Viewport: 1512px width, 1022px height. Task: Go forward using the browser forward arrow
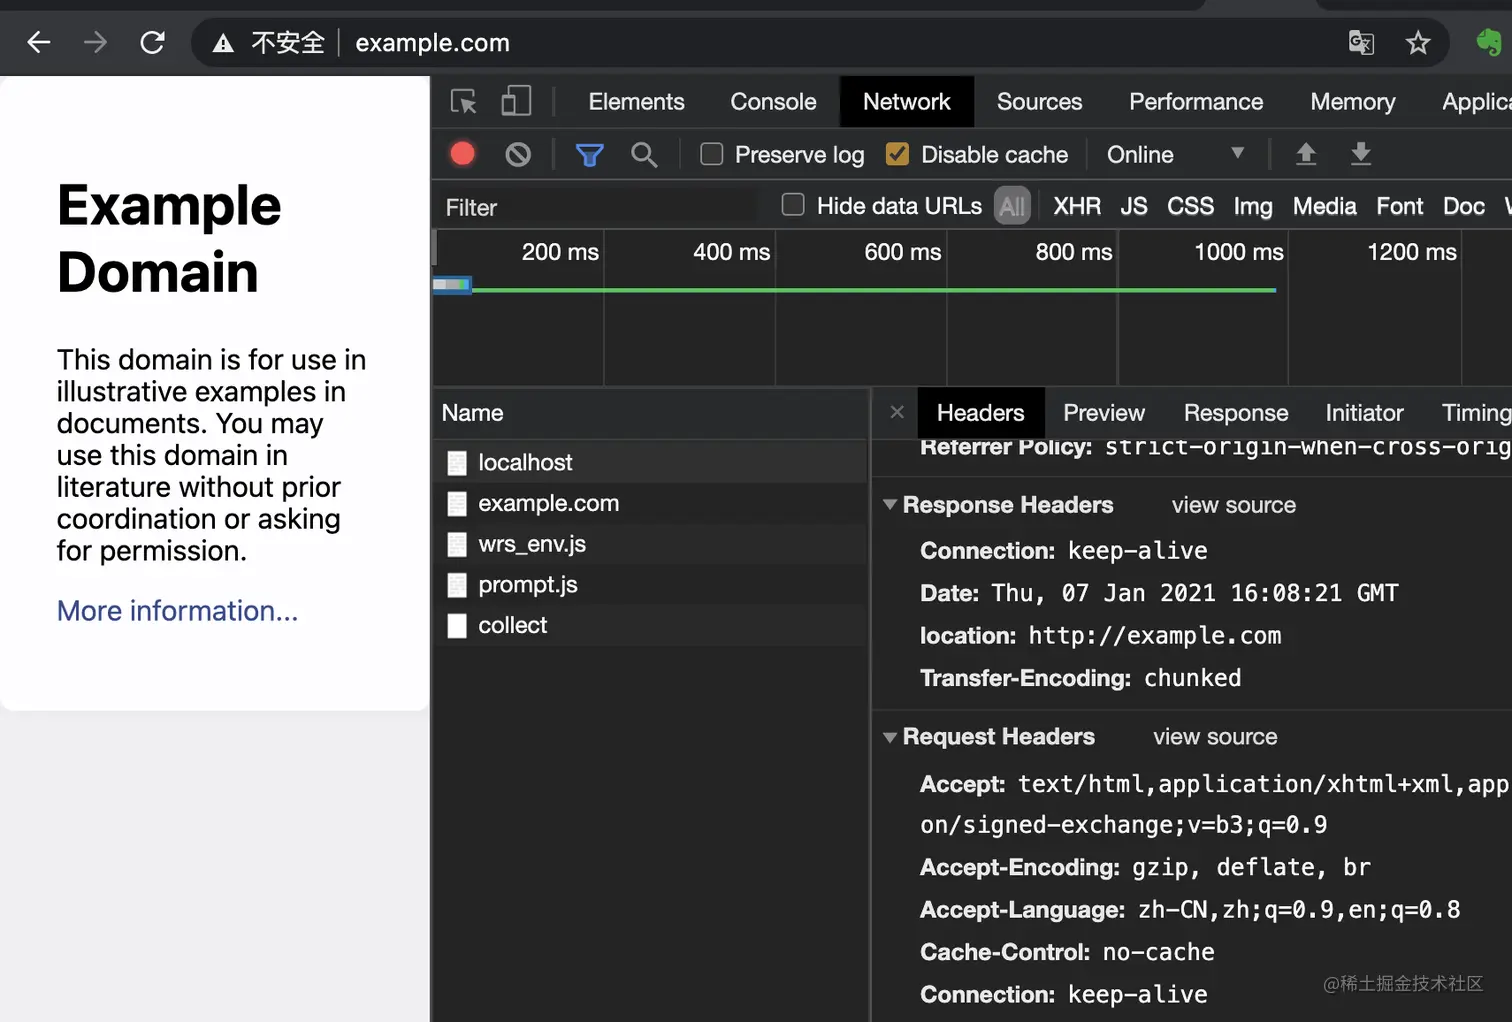pos(95,42)
